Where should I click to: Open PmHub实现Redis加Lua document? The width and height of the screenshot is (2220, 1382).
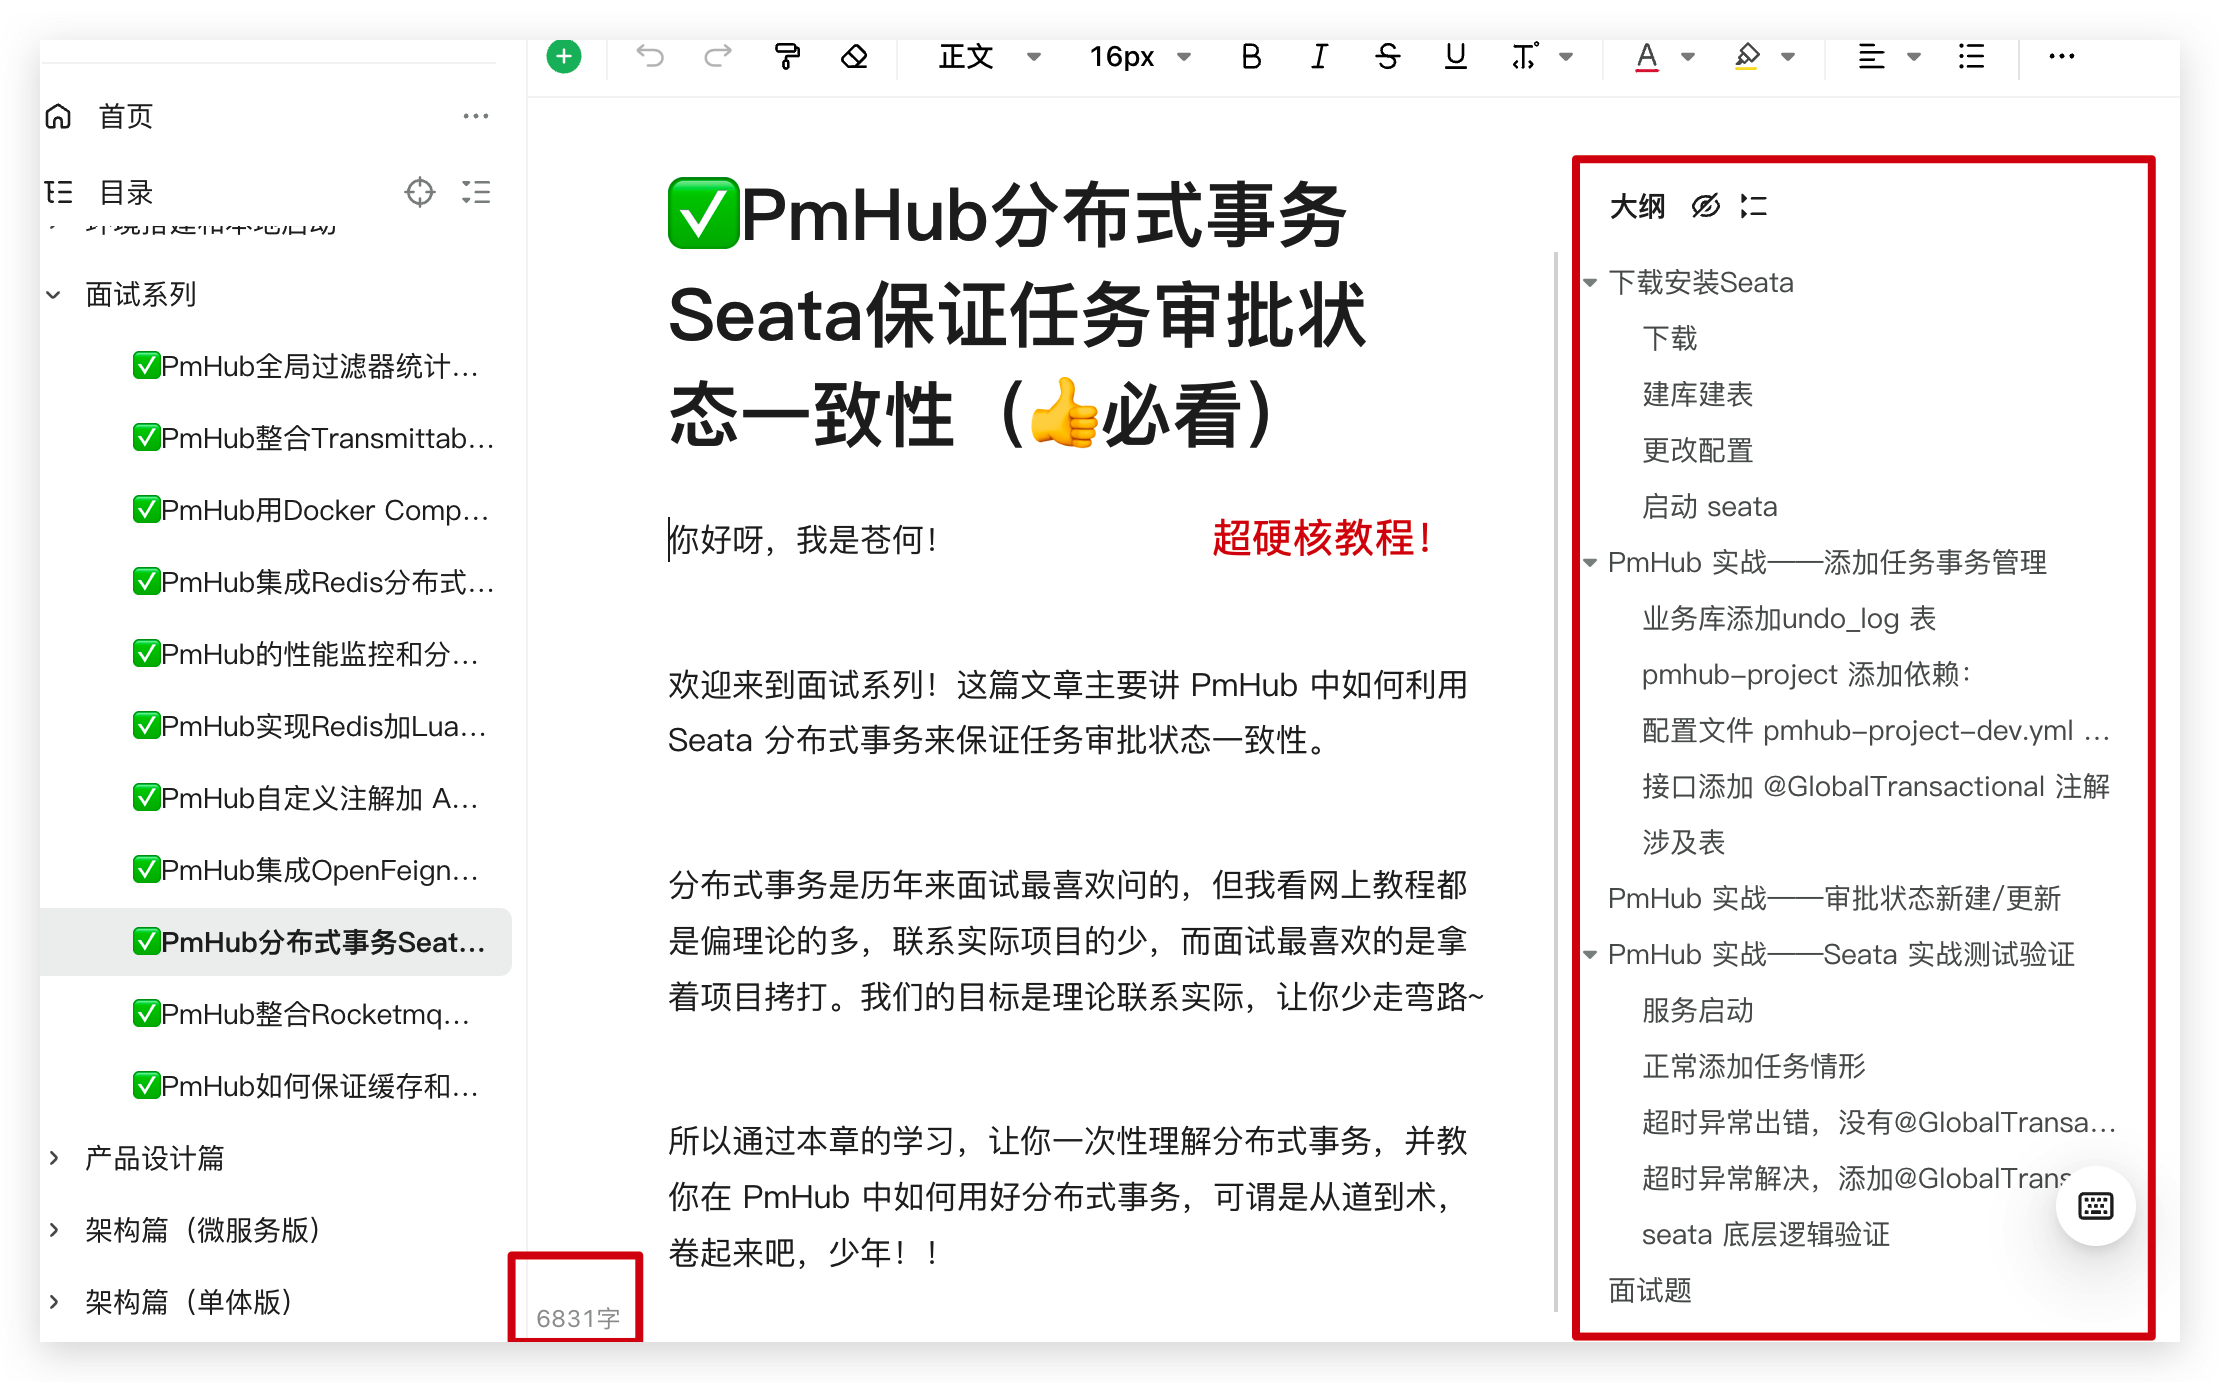[310, 726]
